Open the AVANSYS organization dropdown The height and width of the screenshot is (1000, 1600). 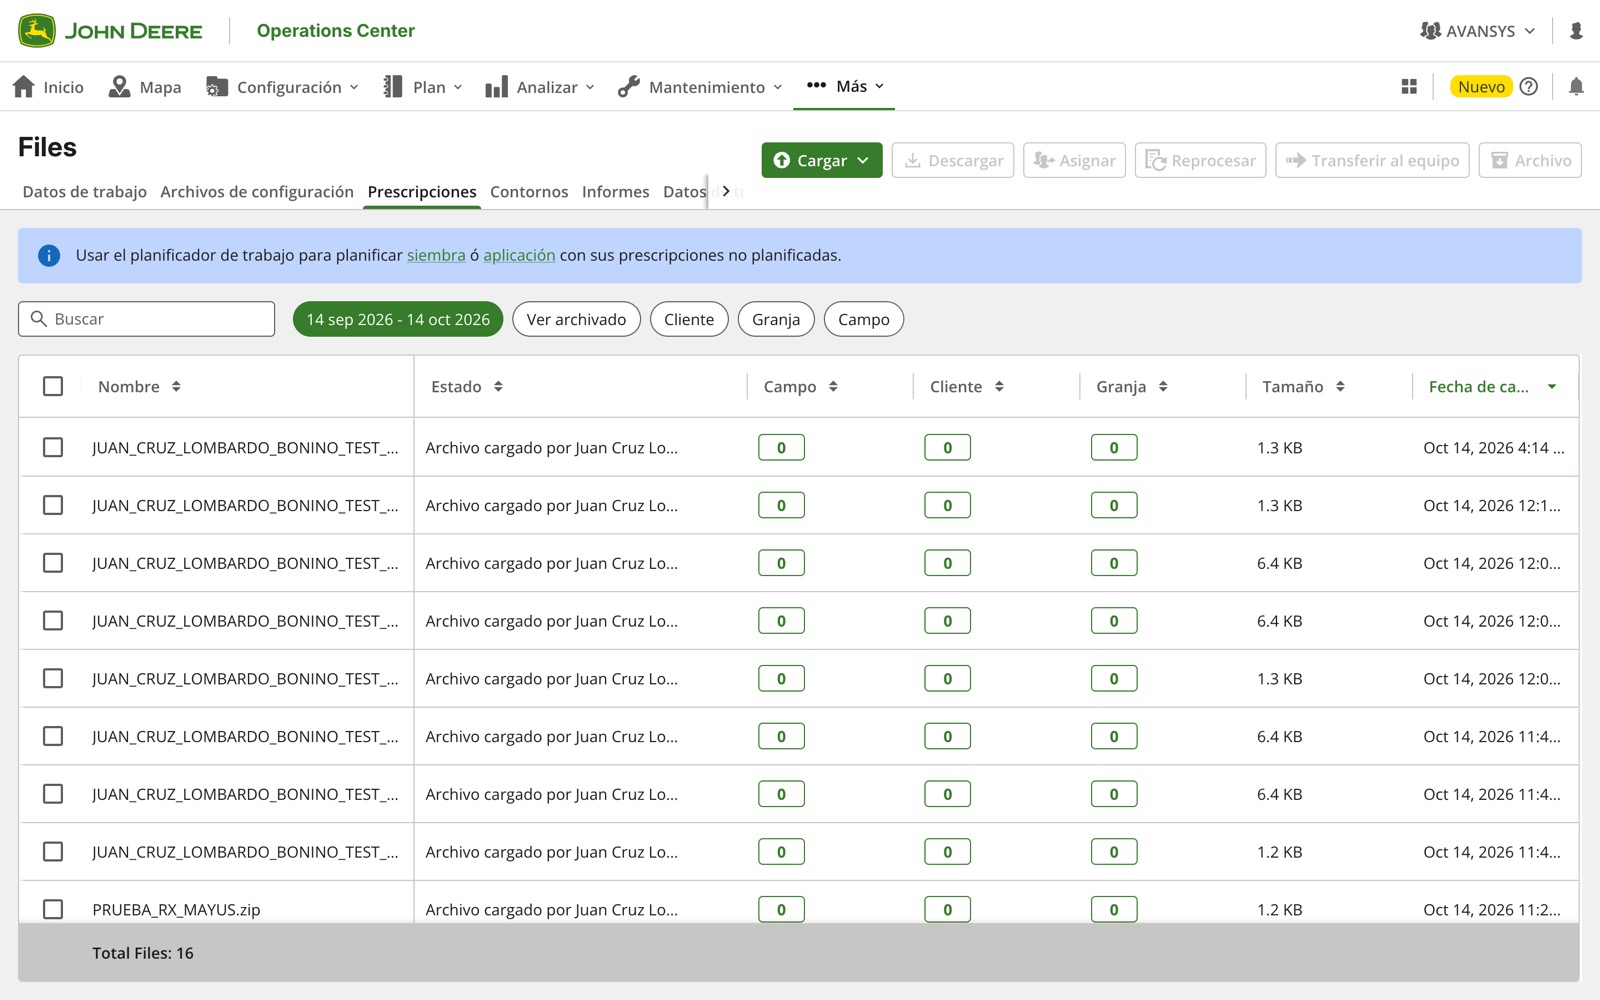(x=1477, y=31)
